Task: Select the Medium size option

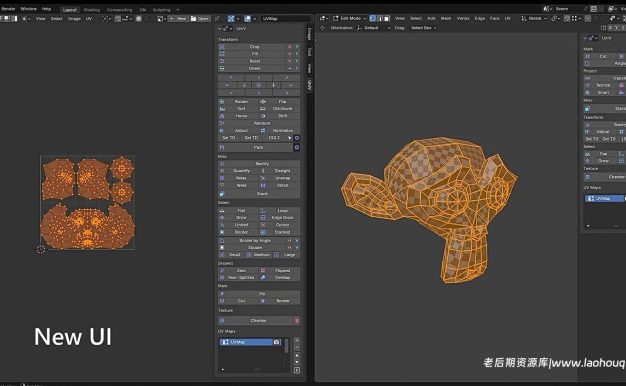Action: coord(259,255)
